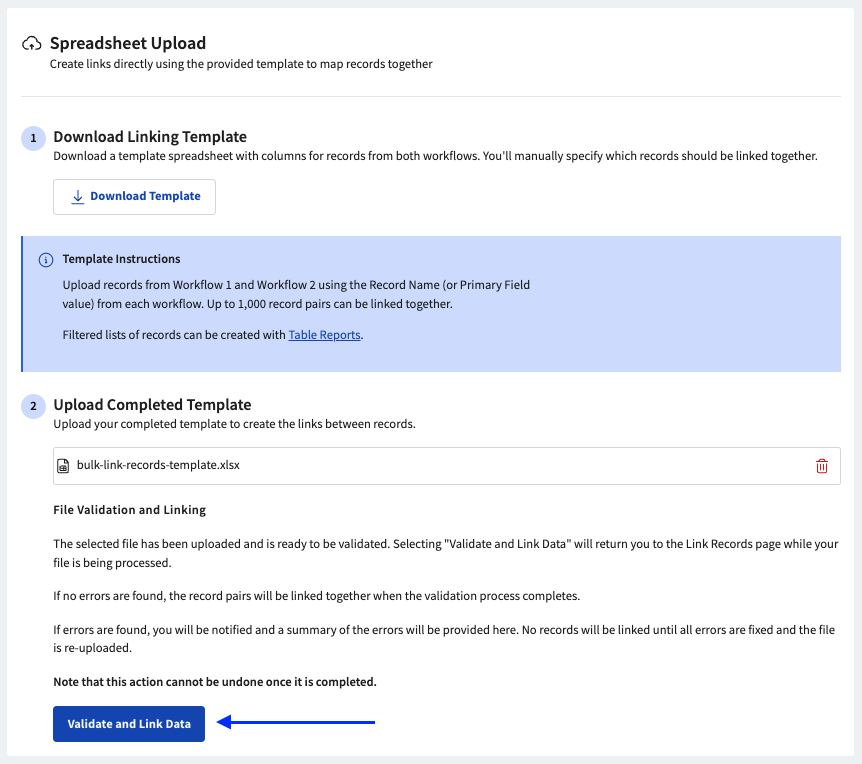Open the Table Reports link
Screen dimensions: 862x764
pos(324,336)
